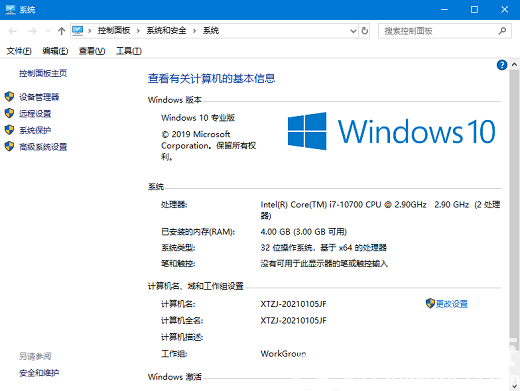
Task: Expand chevron after 系统和安全 breadcrumb
Action: [194, 31]
